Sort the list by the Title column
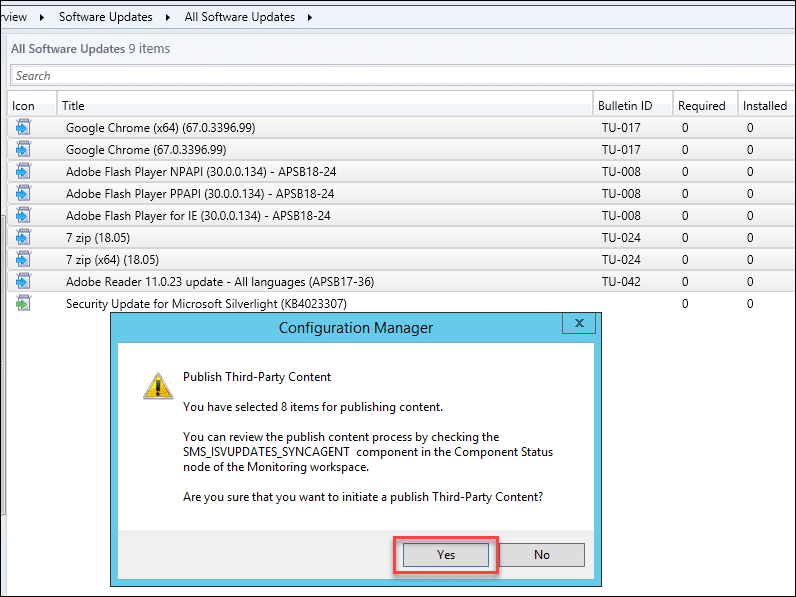The height and width of the screenshot is (597, 796). point(325,106)
